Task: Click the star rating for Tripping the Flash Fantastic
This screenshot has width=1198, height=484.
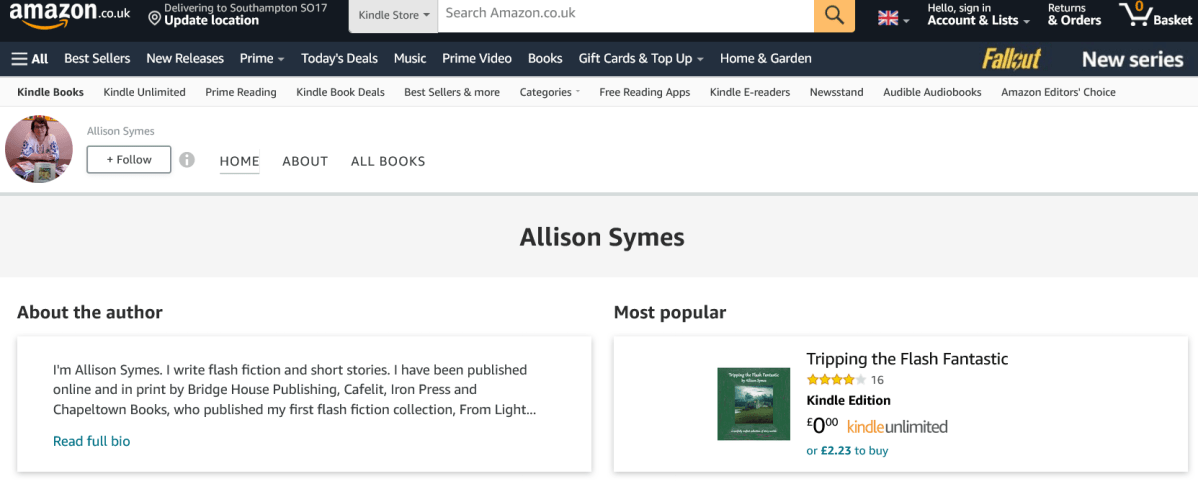Action: 836,380
